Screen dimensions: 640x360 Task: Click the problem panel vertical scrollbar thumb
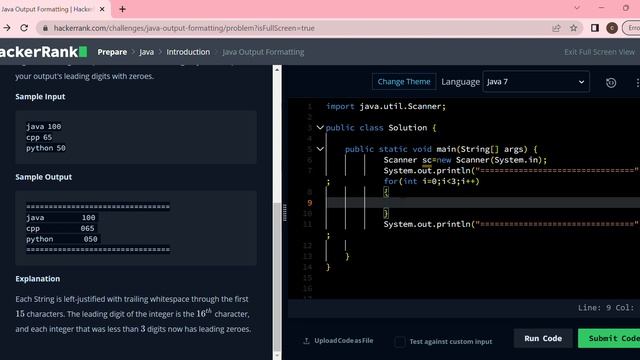click(277, 278)
